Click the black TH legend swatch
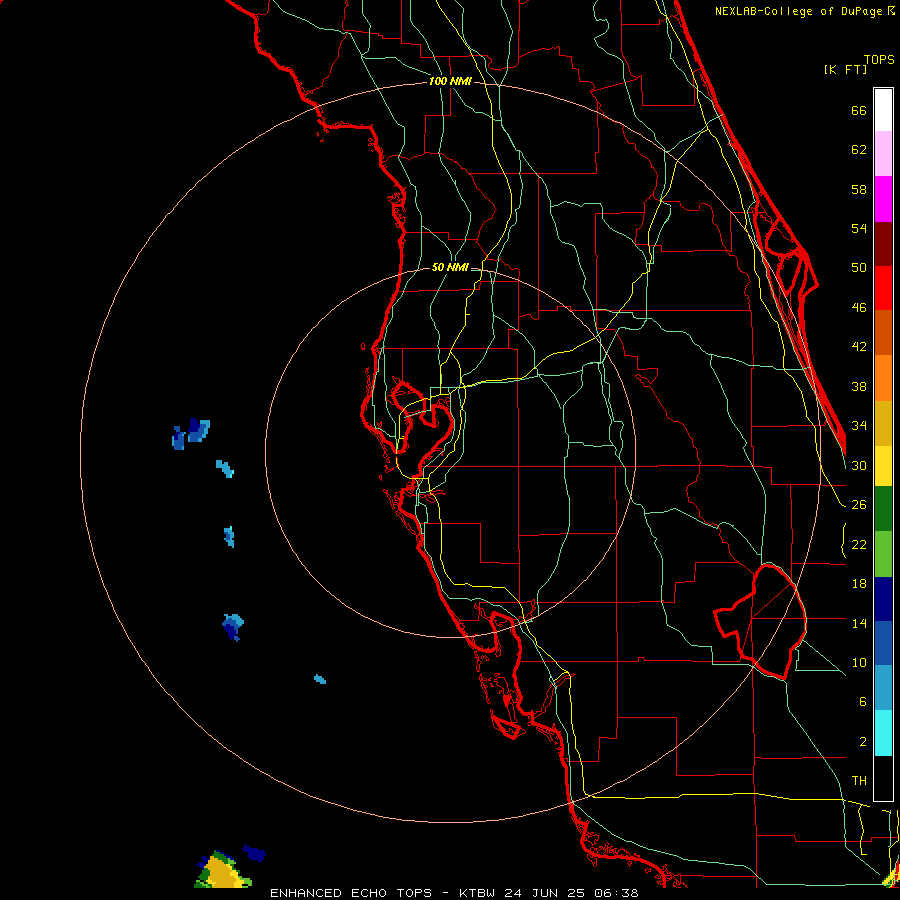This screenshot has height=900, width=900. point(883,778)
